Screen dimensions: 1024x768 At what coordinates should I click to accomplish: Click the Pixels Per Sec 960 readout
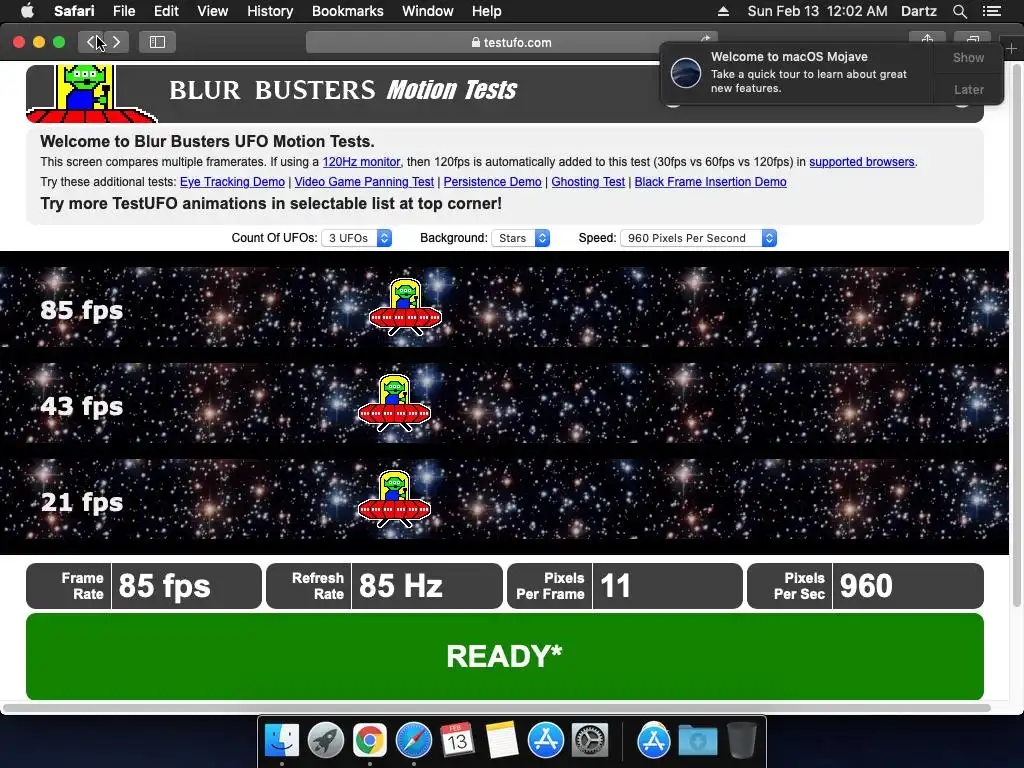(x=865, y=586)
